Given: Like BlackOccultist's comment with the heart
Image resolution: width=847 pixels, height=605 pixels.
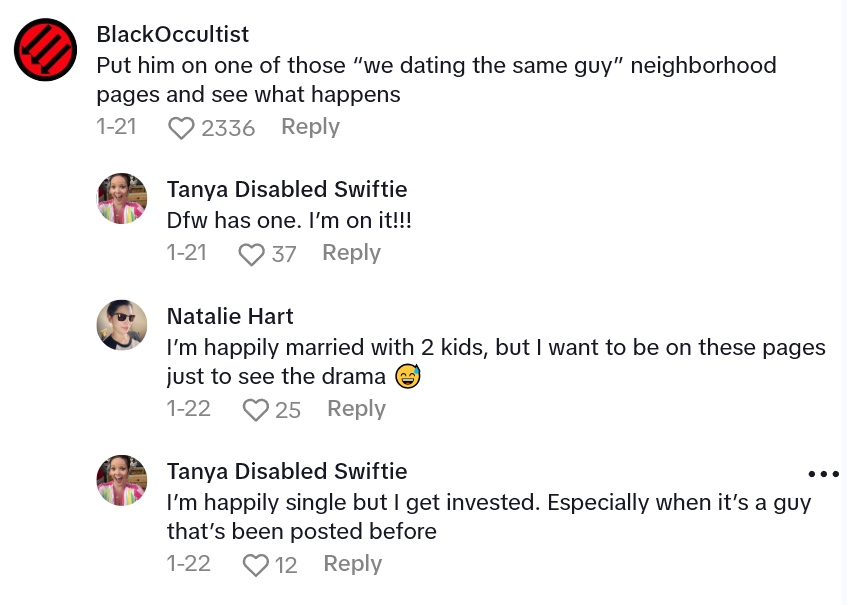Looking at the screenshot, I should [x=181, y=128].
